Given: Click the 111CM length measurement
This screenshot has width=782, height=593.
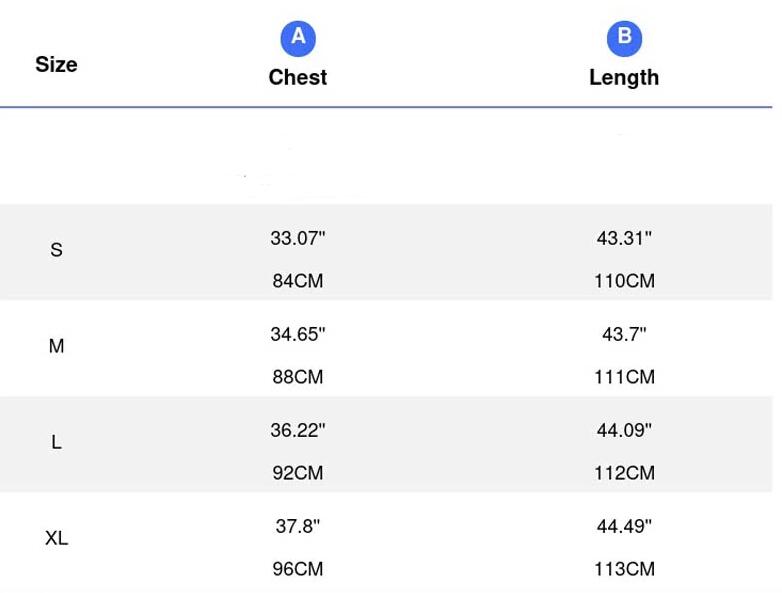Looking at the screenshot, I should [x=624, y=377].
